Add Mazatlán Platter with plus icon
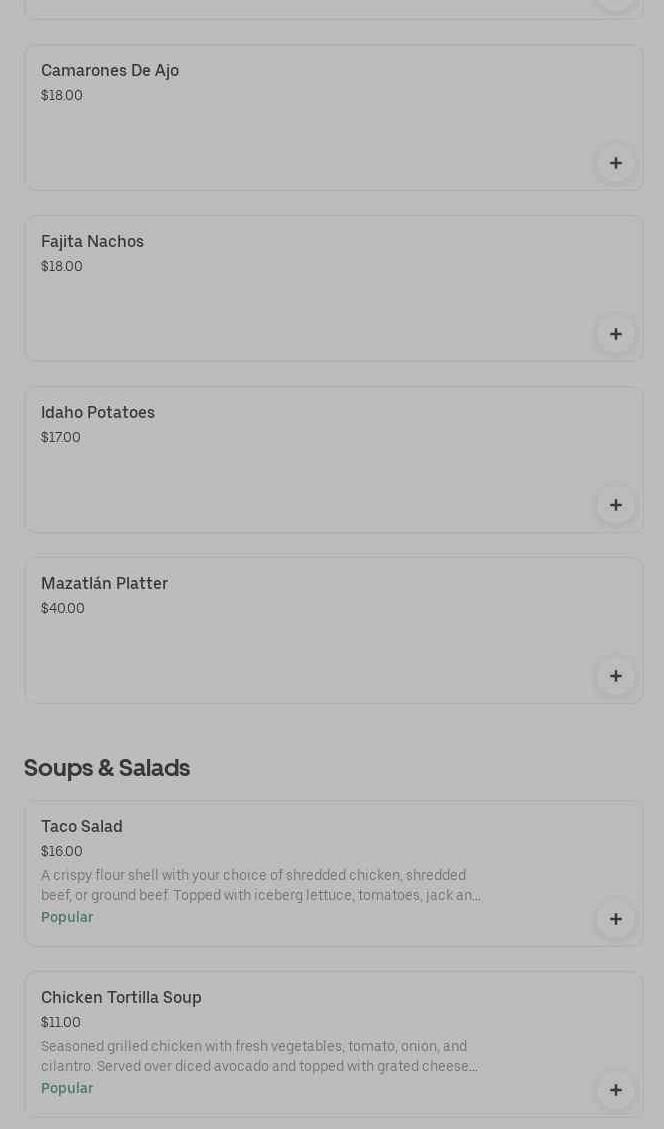 click(x=615, y=676)
